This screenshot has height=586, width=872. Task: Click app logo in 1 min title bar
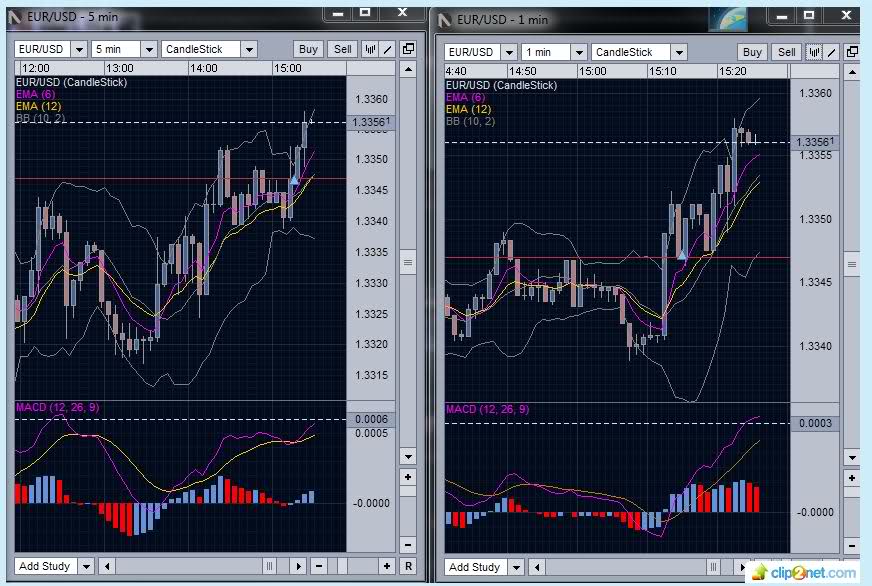(444, 21)
